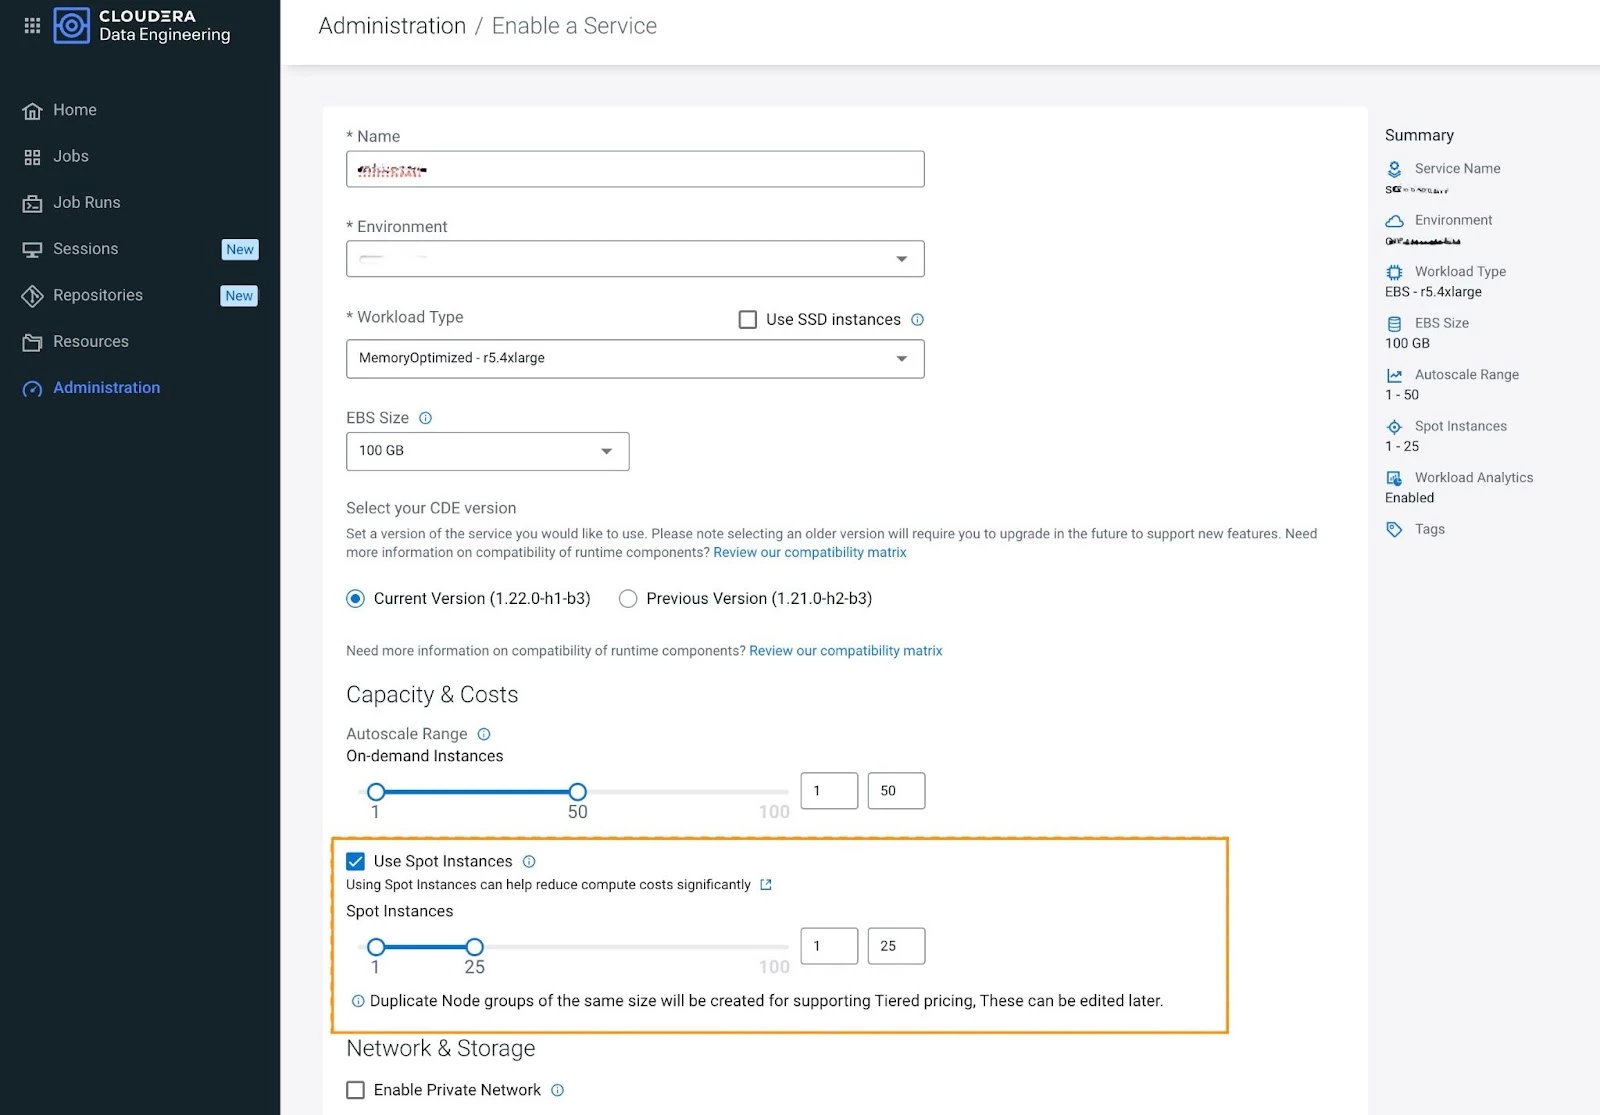Click the Job Runs icon in sidebar
Image resolution: width=1600 pixels, height=1115 pixels.
(32, 203)
